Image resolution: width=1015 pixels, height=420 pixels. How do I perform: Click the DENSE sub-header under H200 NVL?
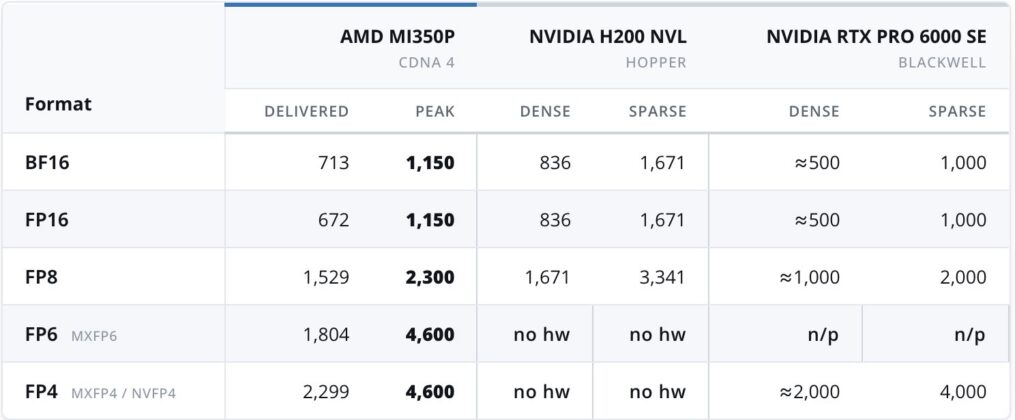[x=545, y=111]
